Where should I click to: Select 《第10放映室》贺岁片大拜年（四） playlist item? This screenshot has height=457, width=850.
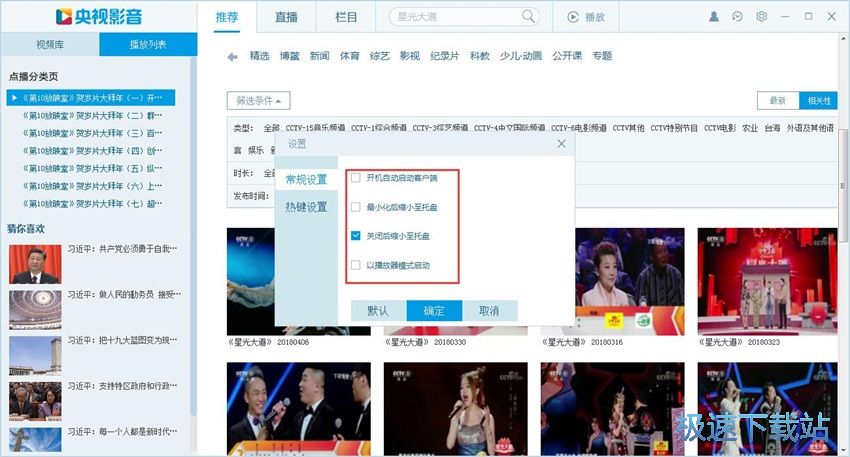(x=92, y=151)
